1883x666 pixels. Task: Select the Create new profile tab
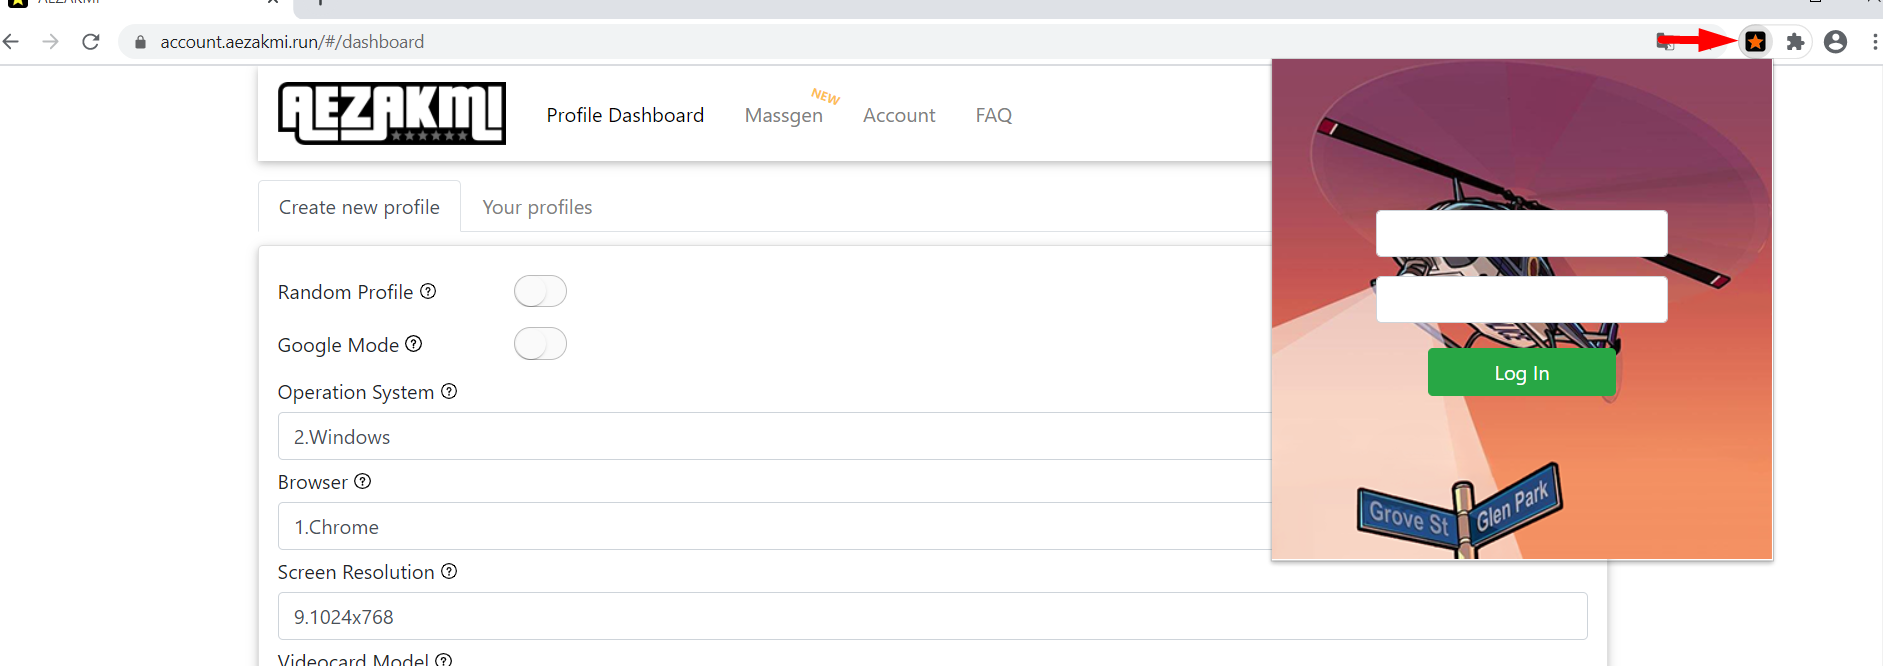point(359,207)
